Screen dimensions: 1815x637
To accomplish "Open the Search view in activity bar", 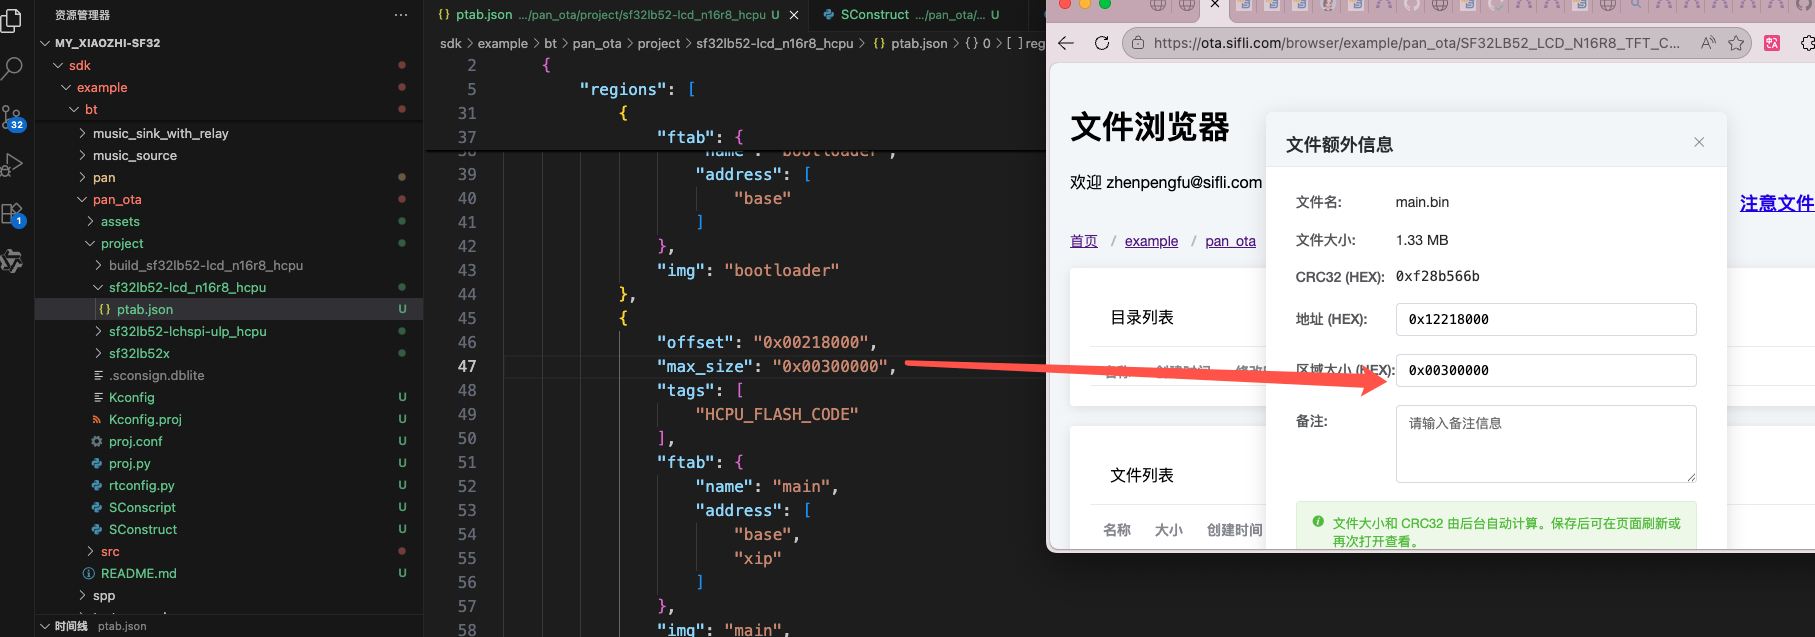I will click(12, 68).
